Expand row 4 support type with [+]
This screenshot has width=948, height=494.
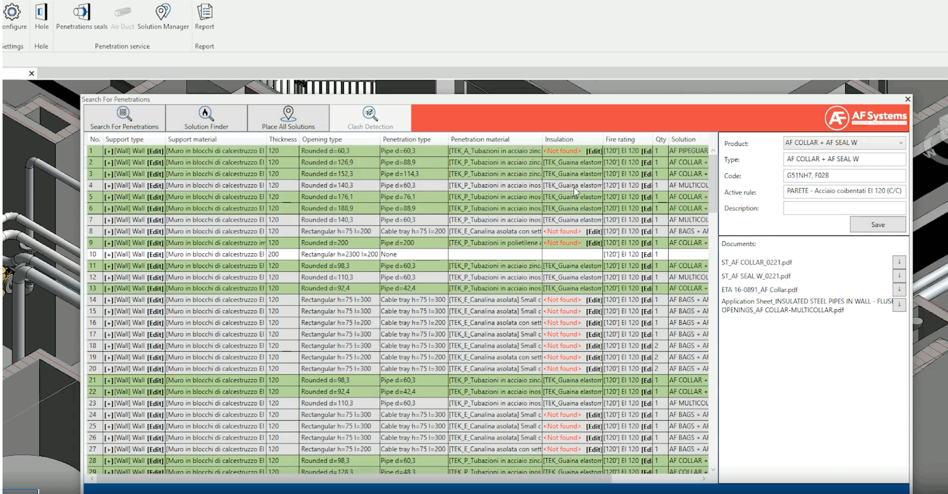[x=109, y=186]
